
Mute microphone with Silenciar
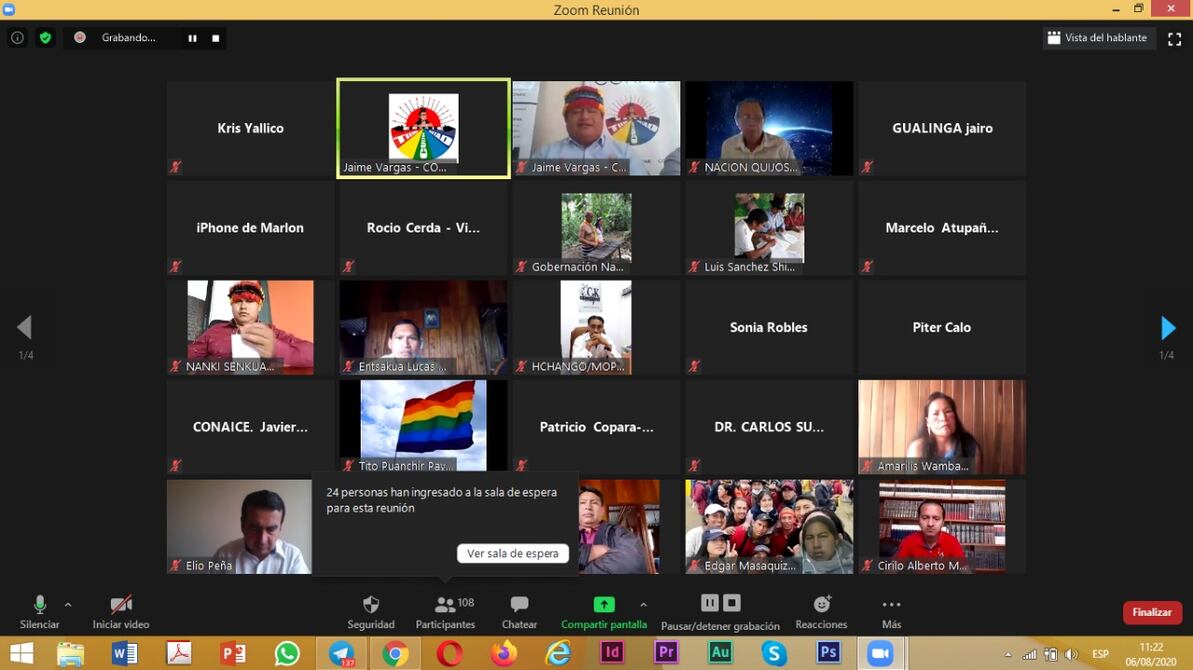(40, 612)
